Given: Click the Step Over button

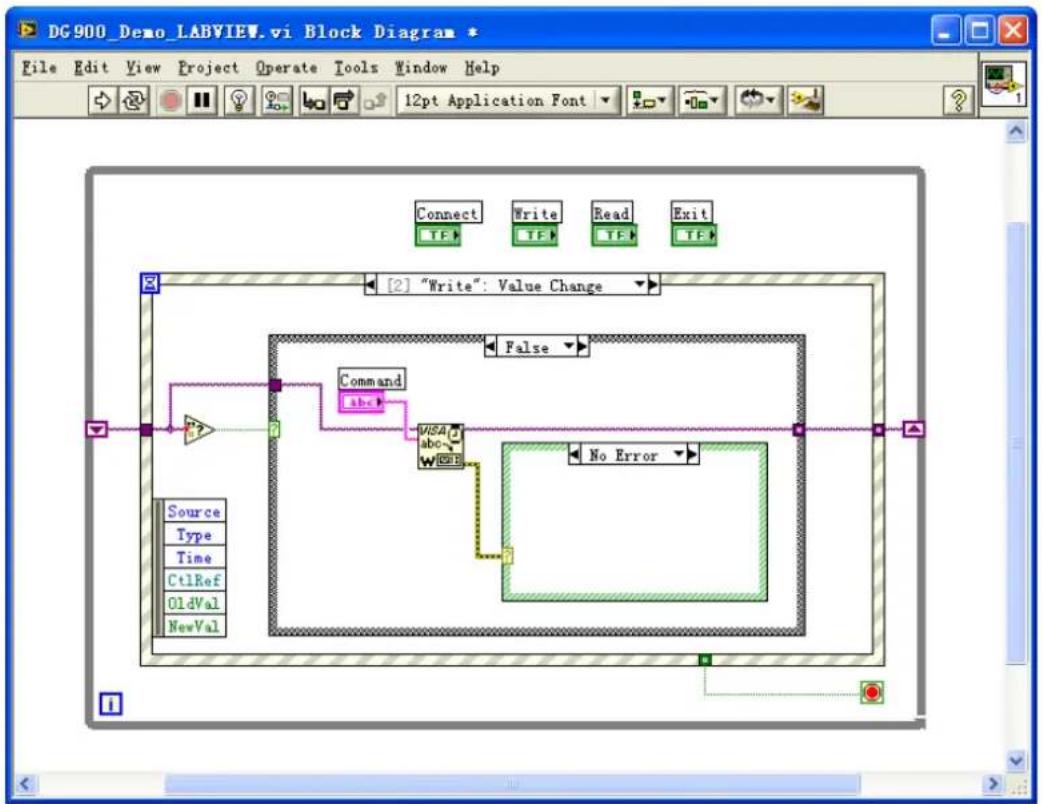Looking at the screenshot, I should tap(344, 101).
